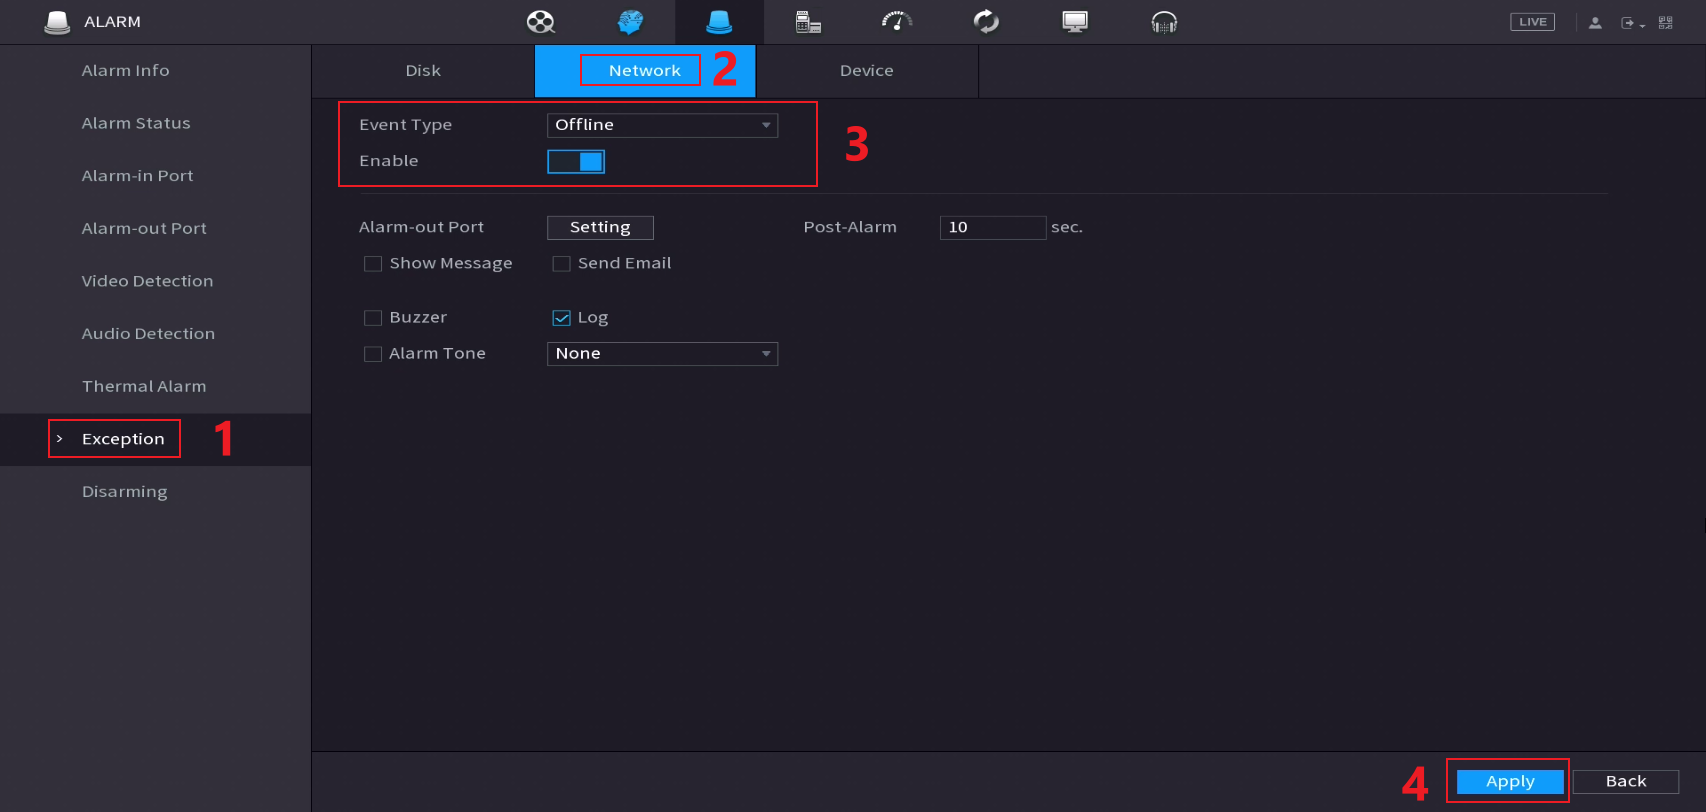Viewport: 1706px width, 812px height.
Task: Open the Display monitor icon
Action: 1075,22
